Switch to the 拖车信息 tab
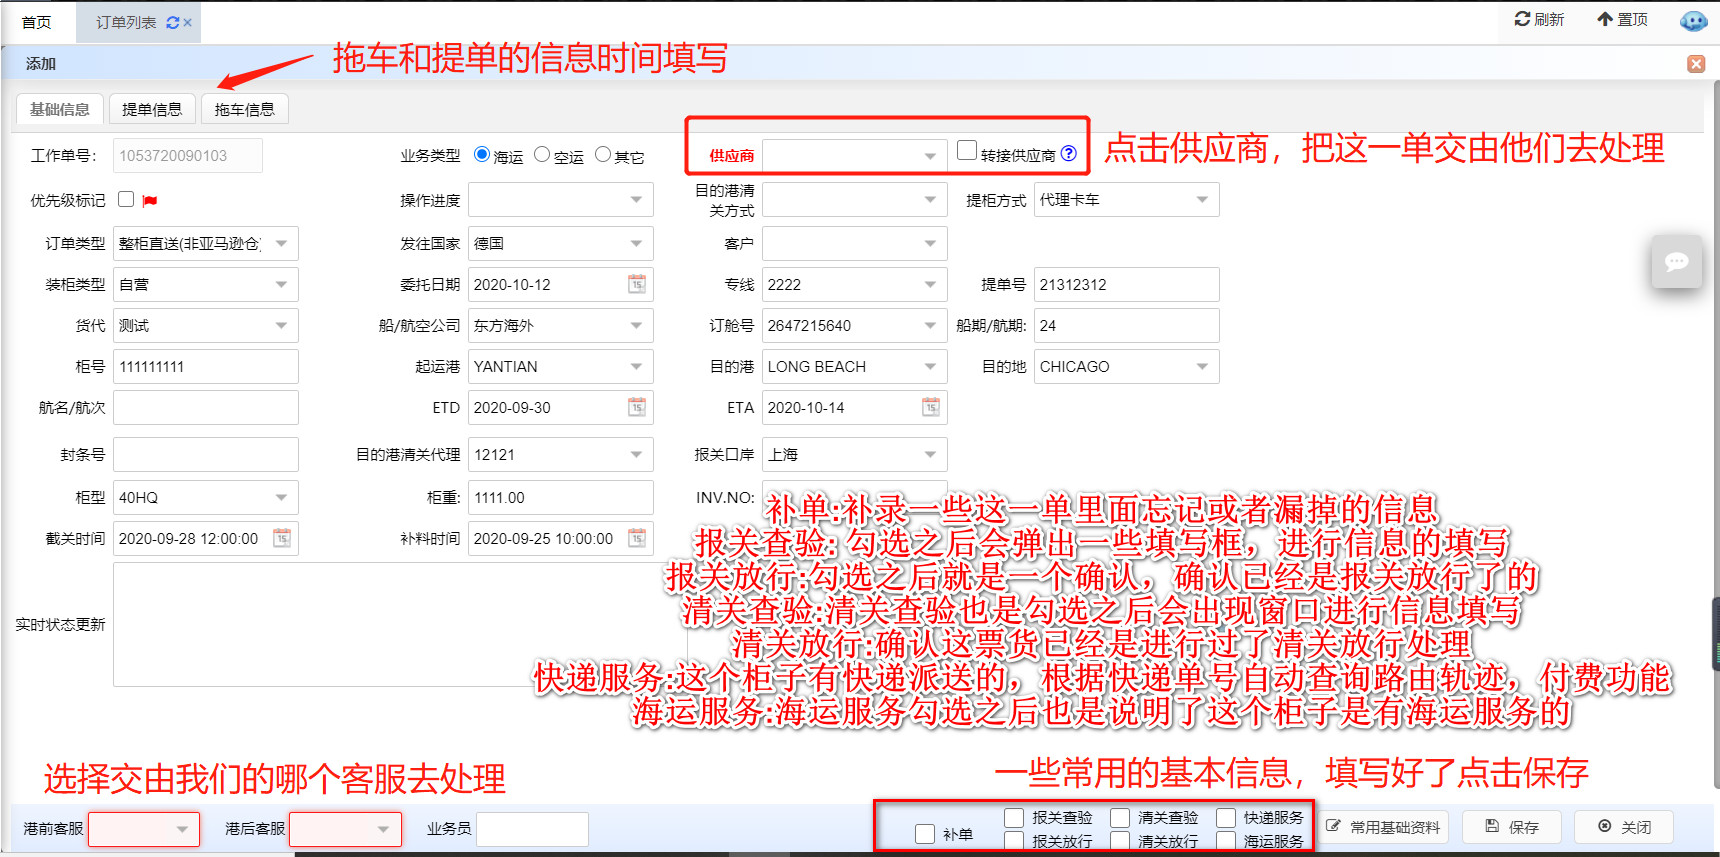1720x857 pixels. click(x=244, y=109)
